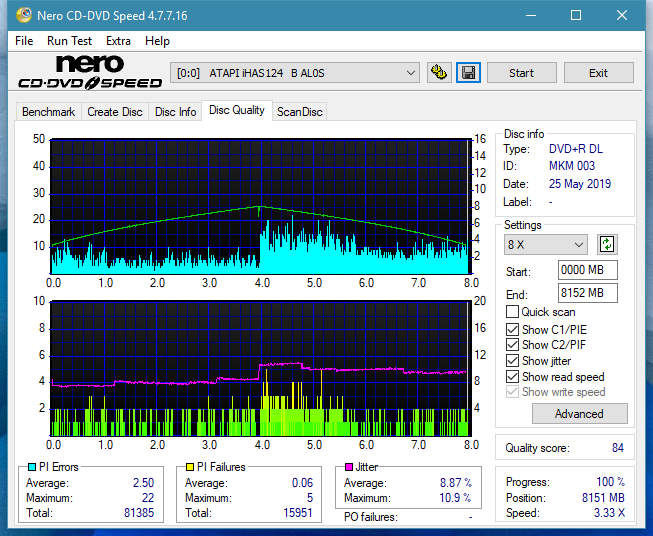Click the cyan PI Errors legend swatch
Viewport: 653px width, 536px height.
click(32, 467)
